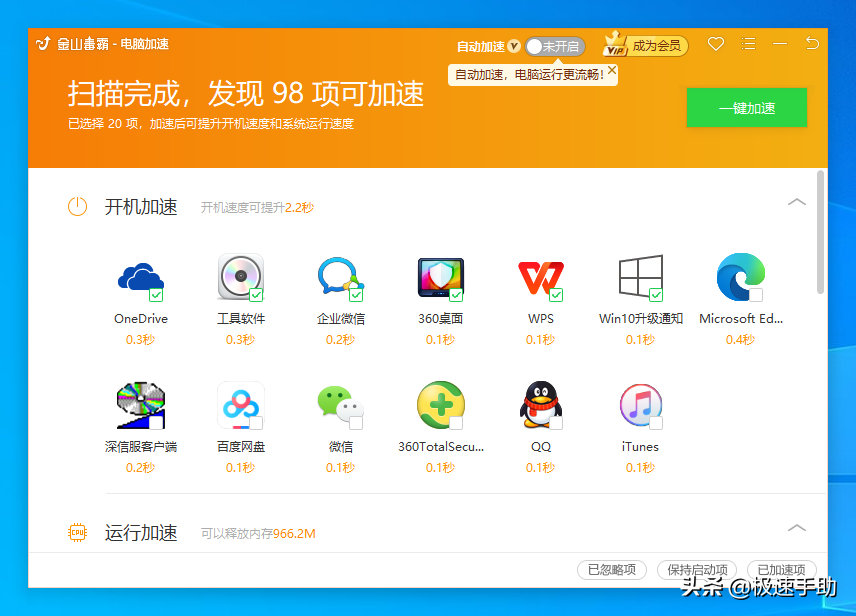856x616 pixels.
Task: Open the 保持启动项 tab
Action: (697, 569)
